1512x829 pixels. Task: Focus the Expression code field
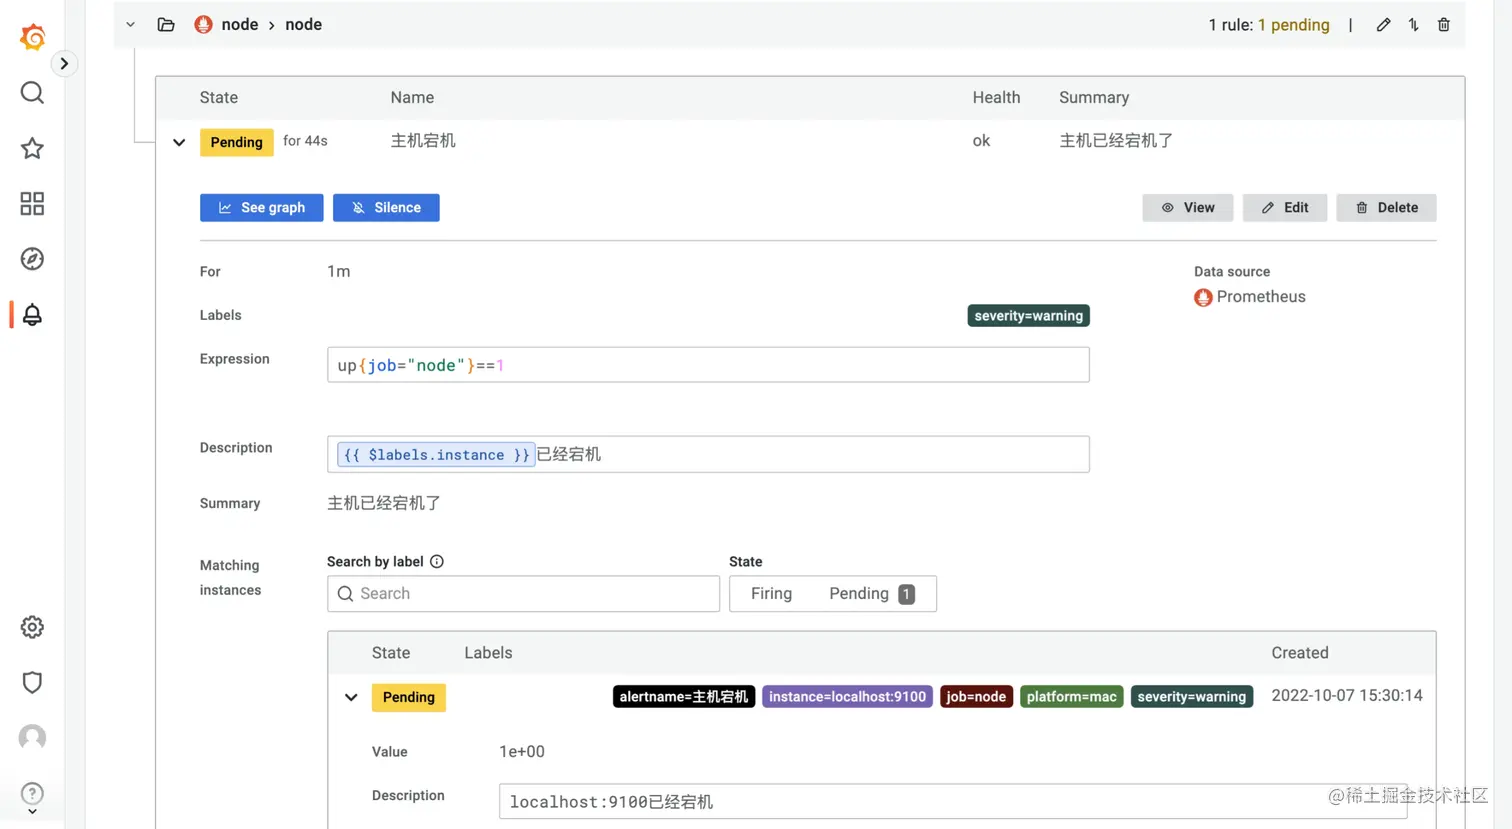tap(708, 365)
